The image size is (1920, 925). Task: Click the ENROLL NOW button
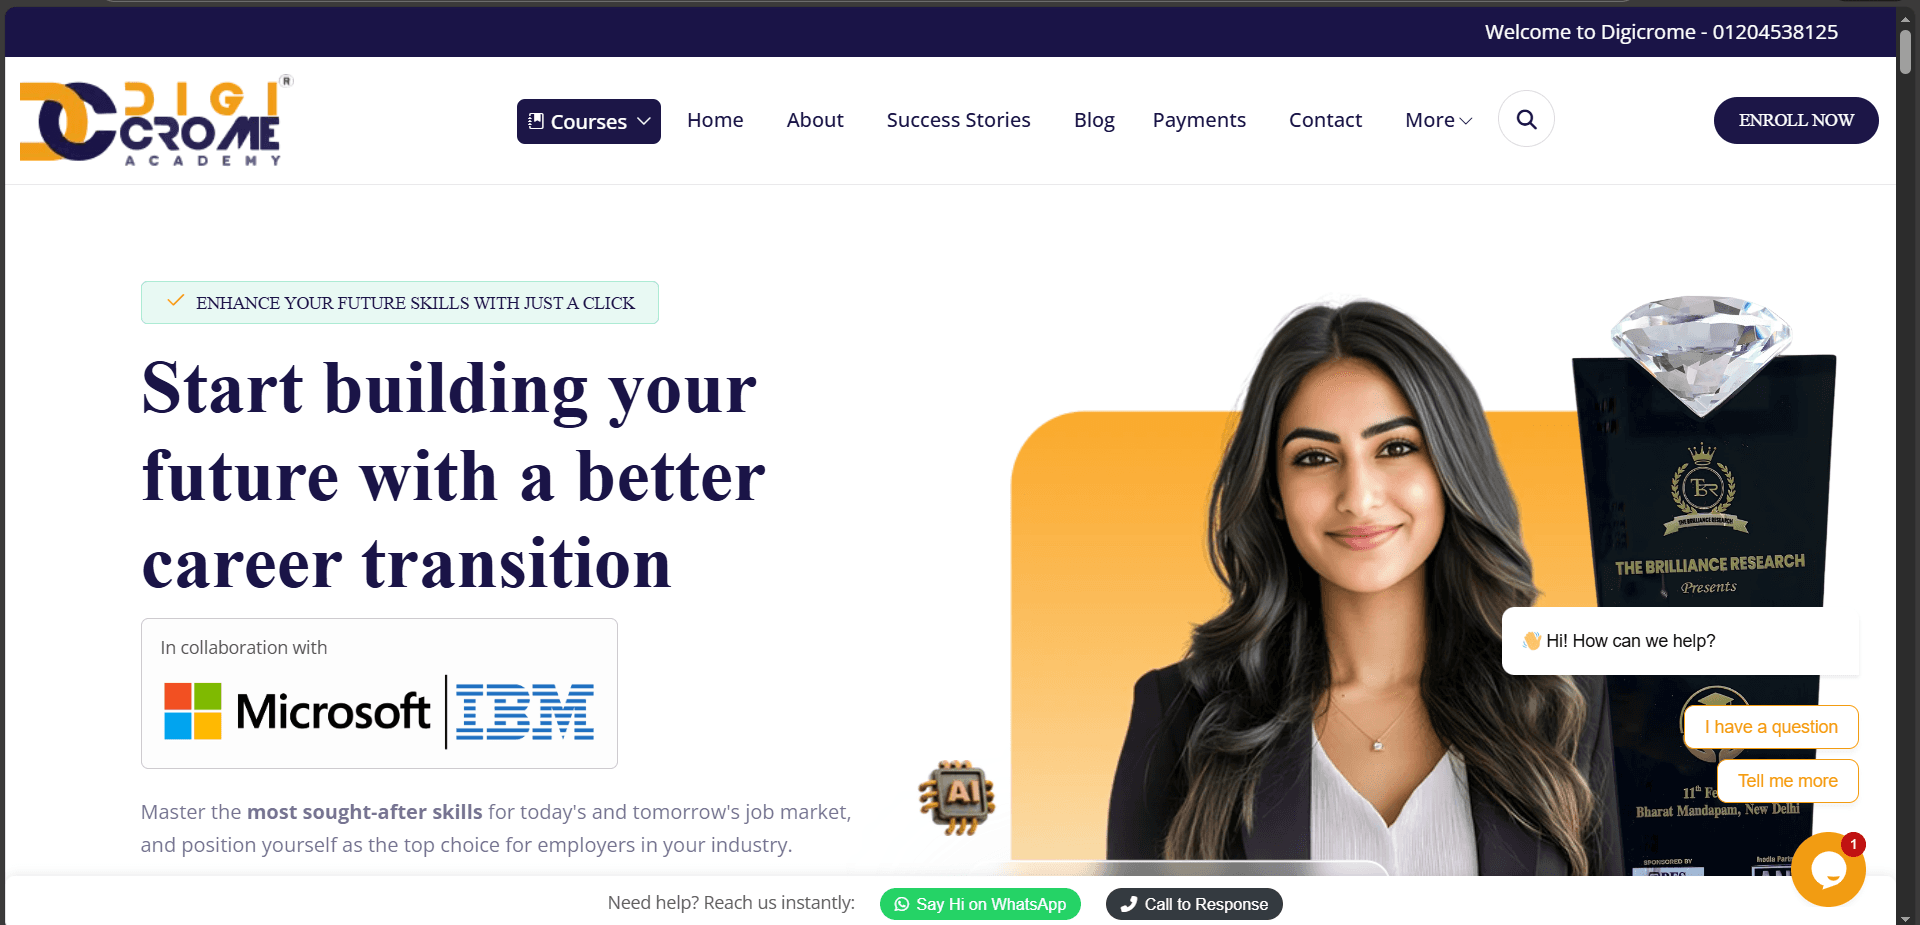coord(1796,120)
